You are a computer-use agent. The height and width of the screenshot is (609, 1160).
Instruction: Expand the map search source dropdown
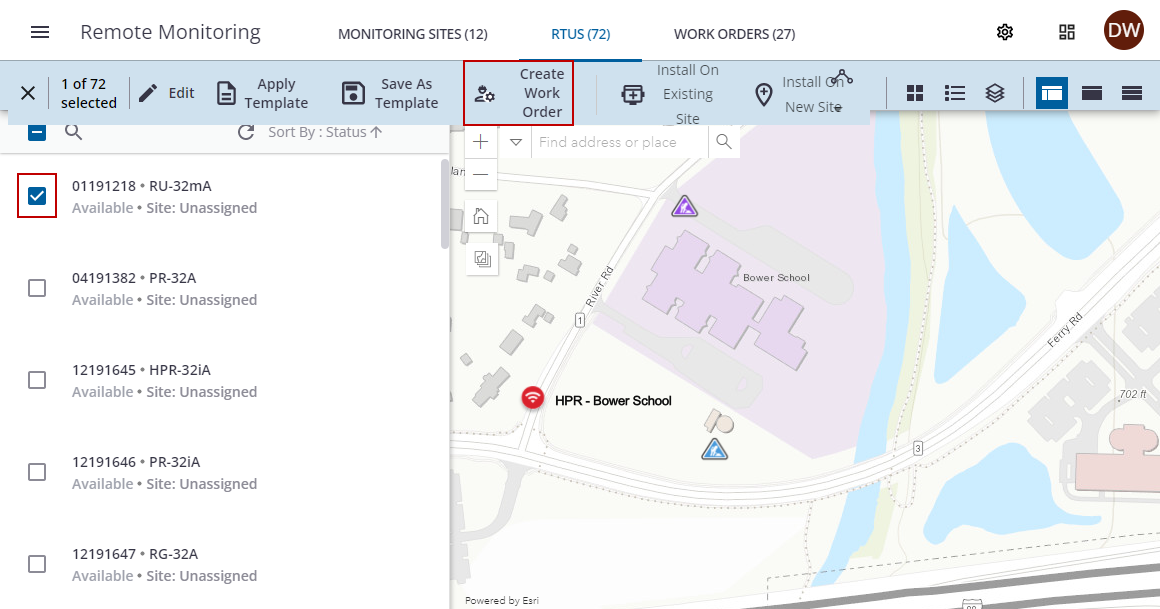point(516,142)
